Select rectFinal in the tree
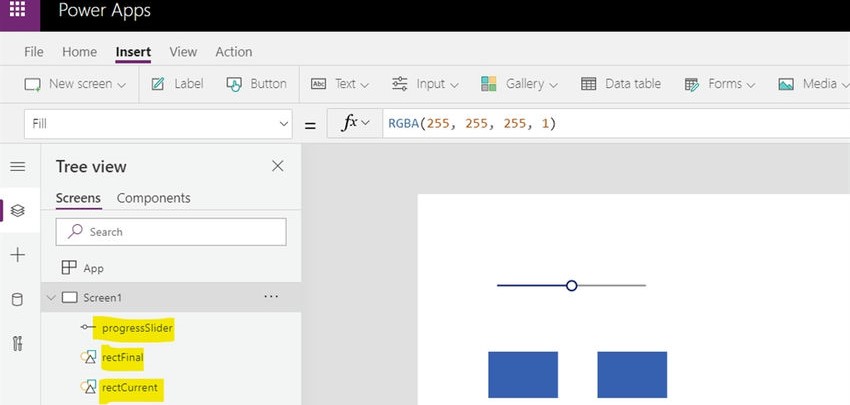This screenshot has height=405, width=850. coord(123,357)
